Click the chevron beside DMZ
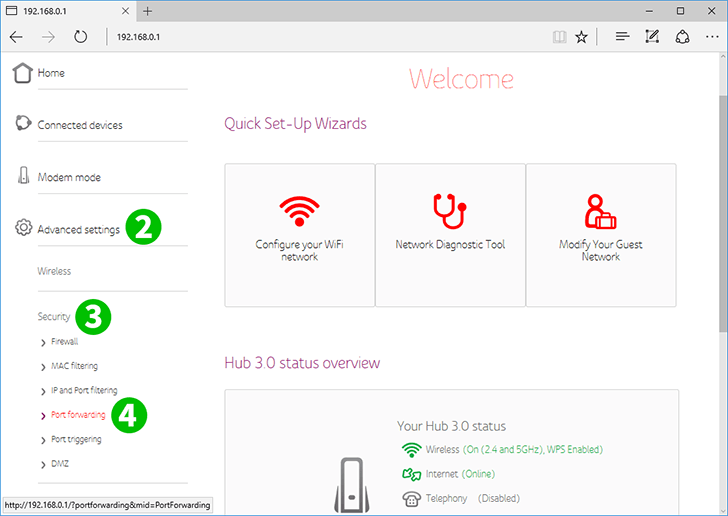 (43, 464)
